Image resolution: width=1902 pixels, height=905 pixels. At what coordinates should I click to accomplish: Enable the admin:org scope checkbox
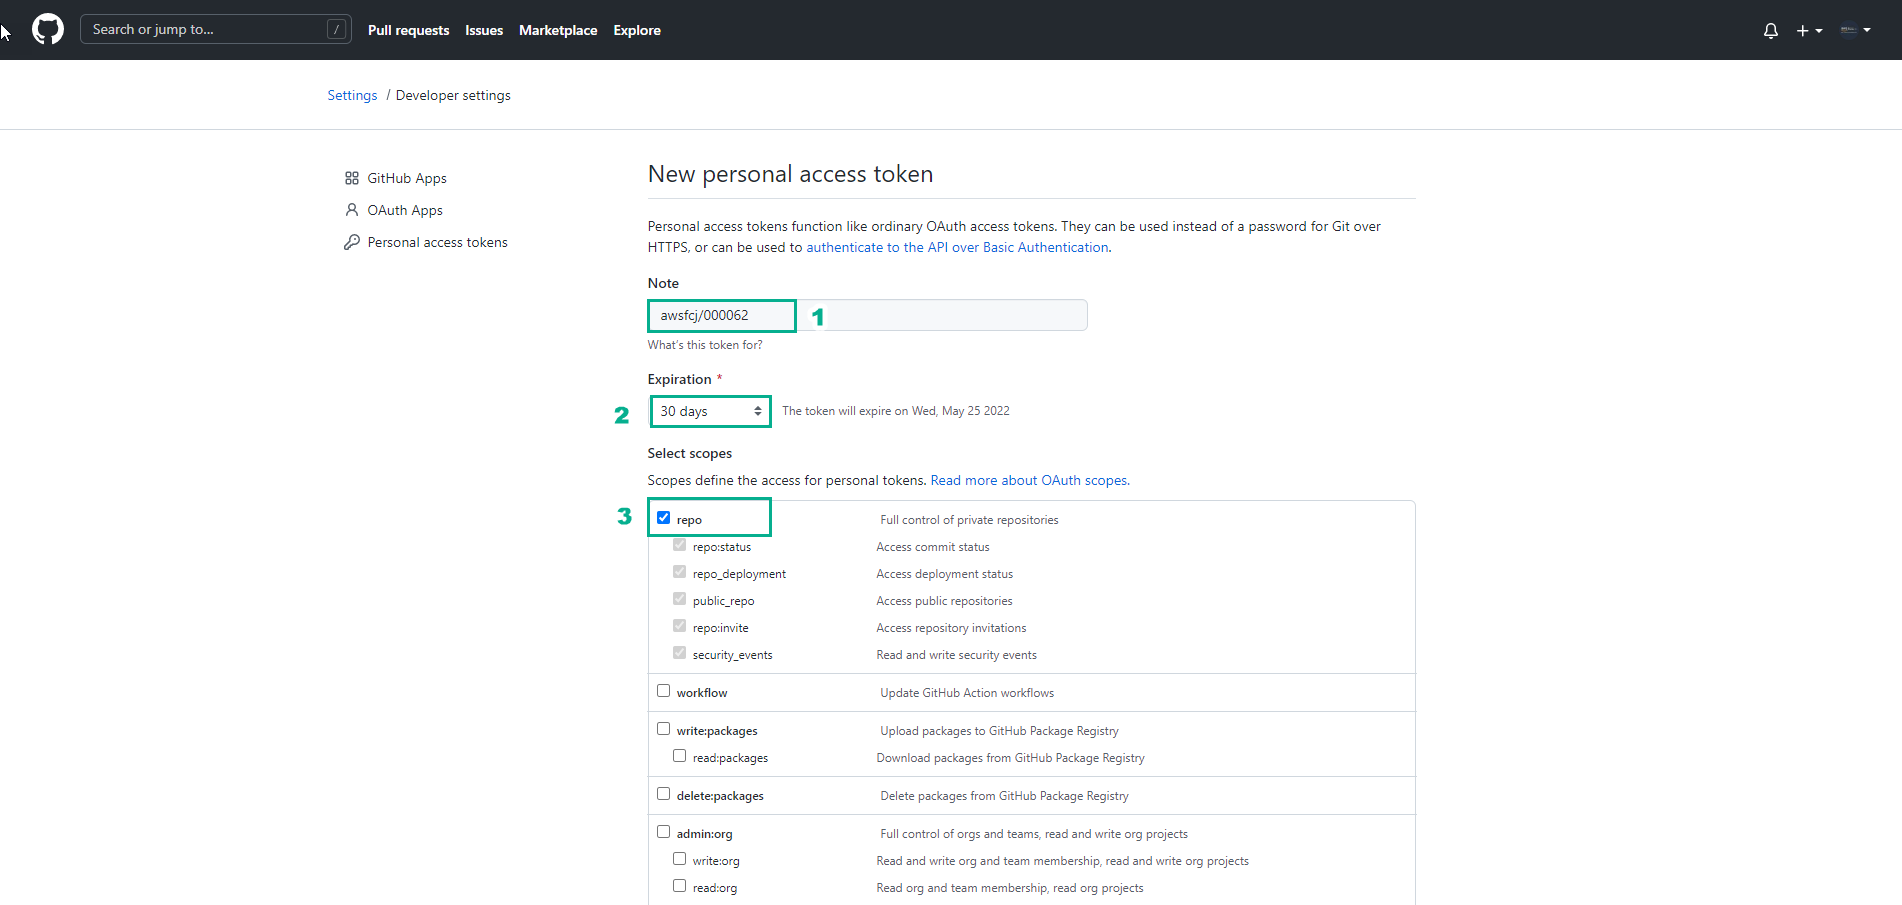663,832
